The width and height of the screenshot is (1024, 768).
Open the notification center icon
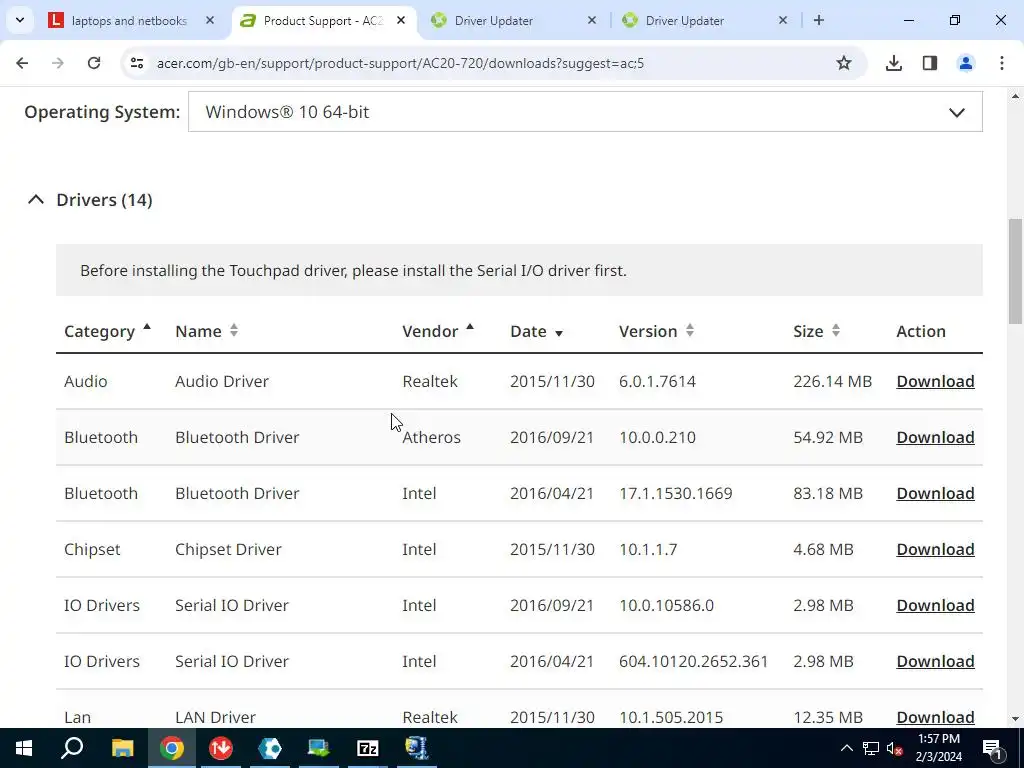[x=993, y=748]
